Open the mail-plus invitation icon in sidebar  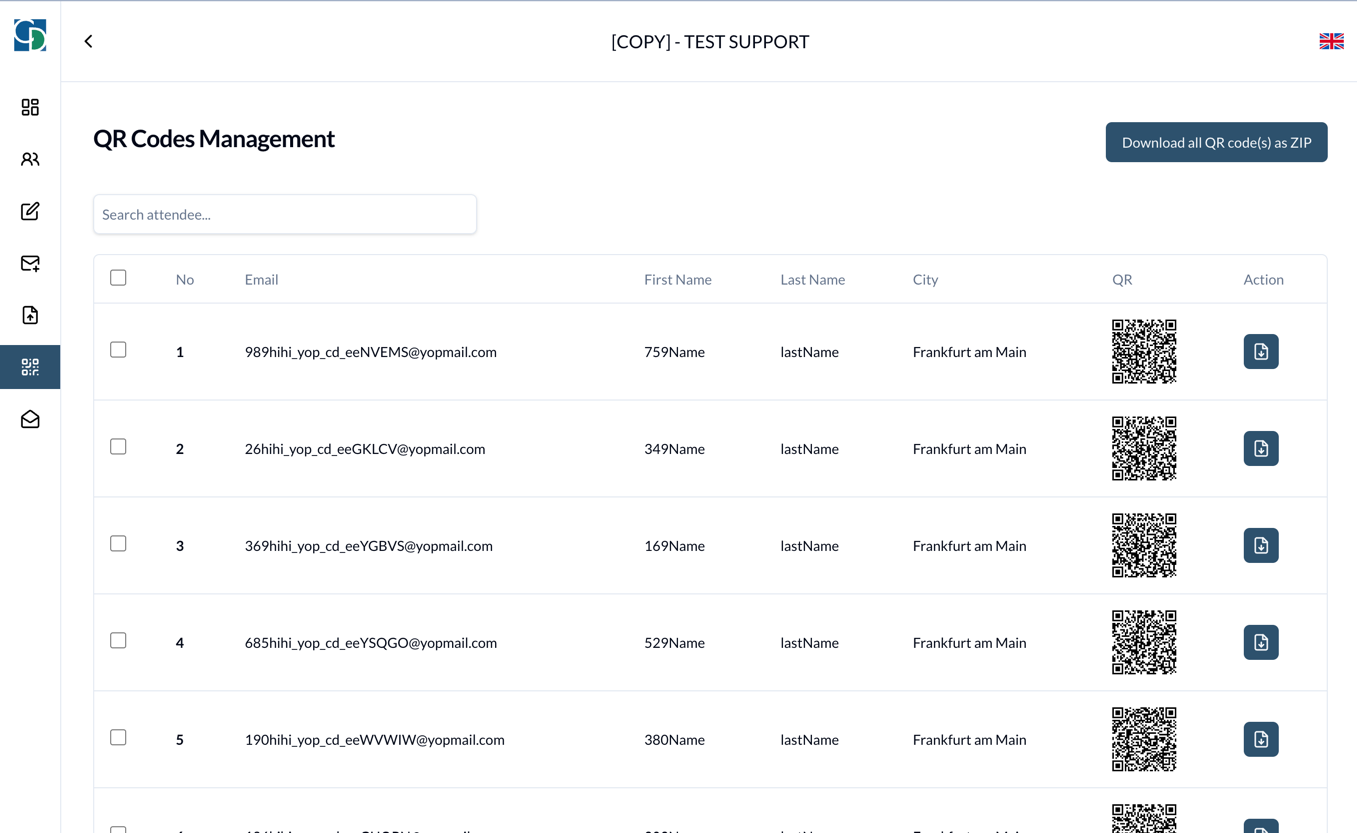pyautogui.click(x=30, y=263)
